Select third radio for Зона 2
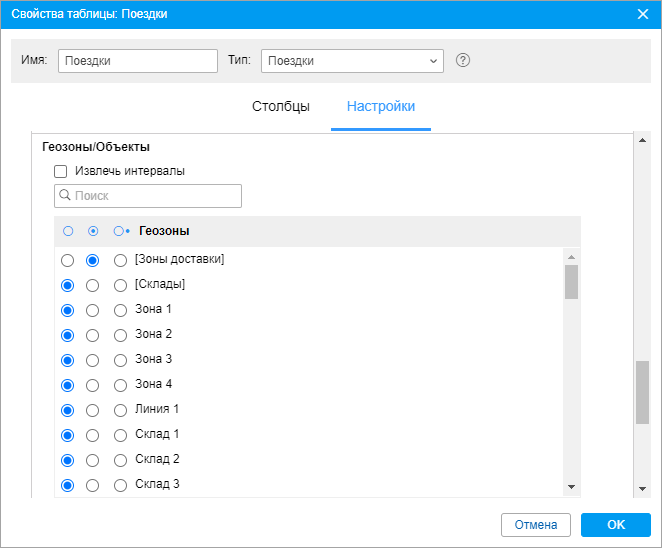This screenshot has width=662, height=548. coord(120,335)
